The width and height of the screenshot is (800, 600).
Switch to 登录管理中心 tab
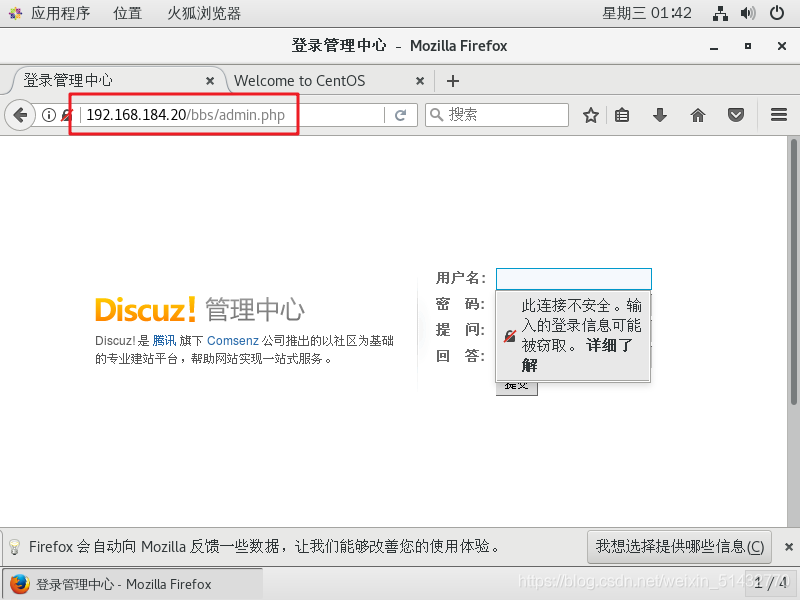[x=115, y=81]
